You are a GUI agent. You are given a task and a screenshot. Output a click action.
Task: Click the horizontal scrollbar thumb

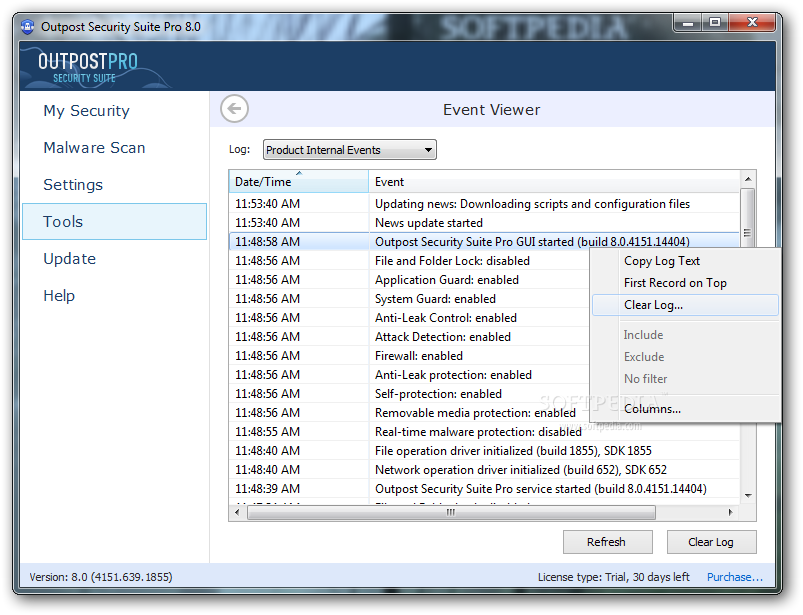coord(451,512)
